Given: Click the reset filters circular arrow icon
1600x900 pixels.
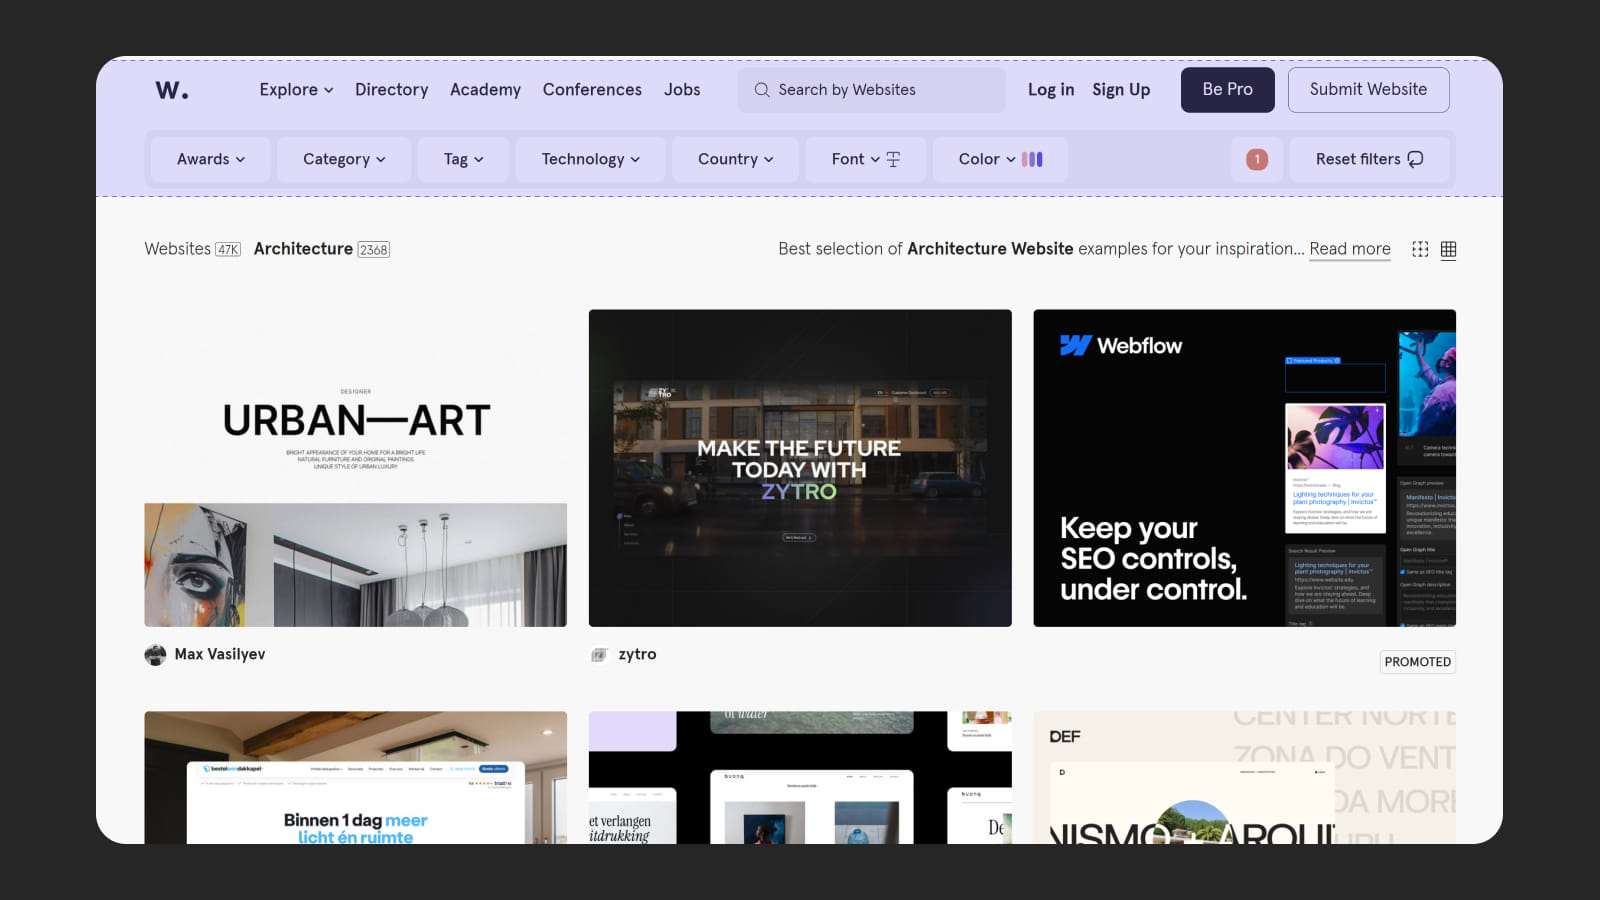Looking at the screenshot, I should (x=1417, y=159).
